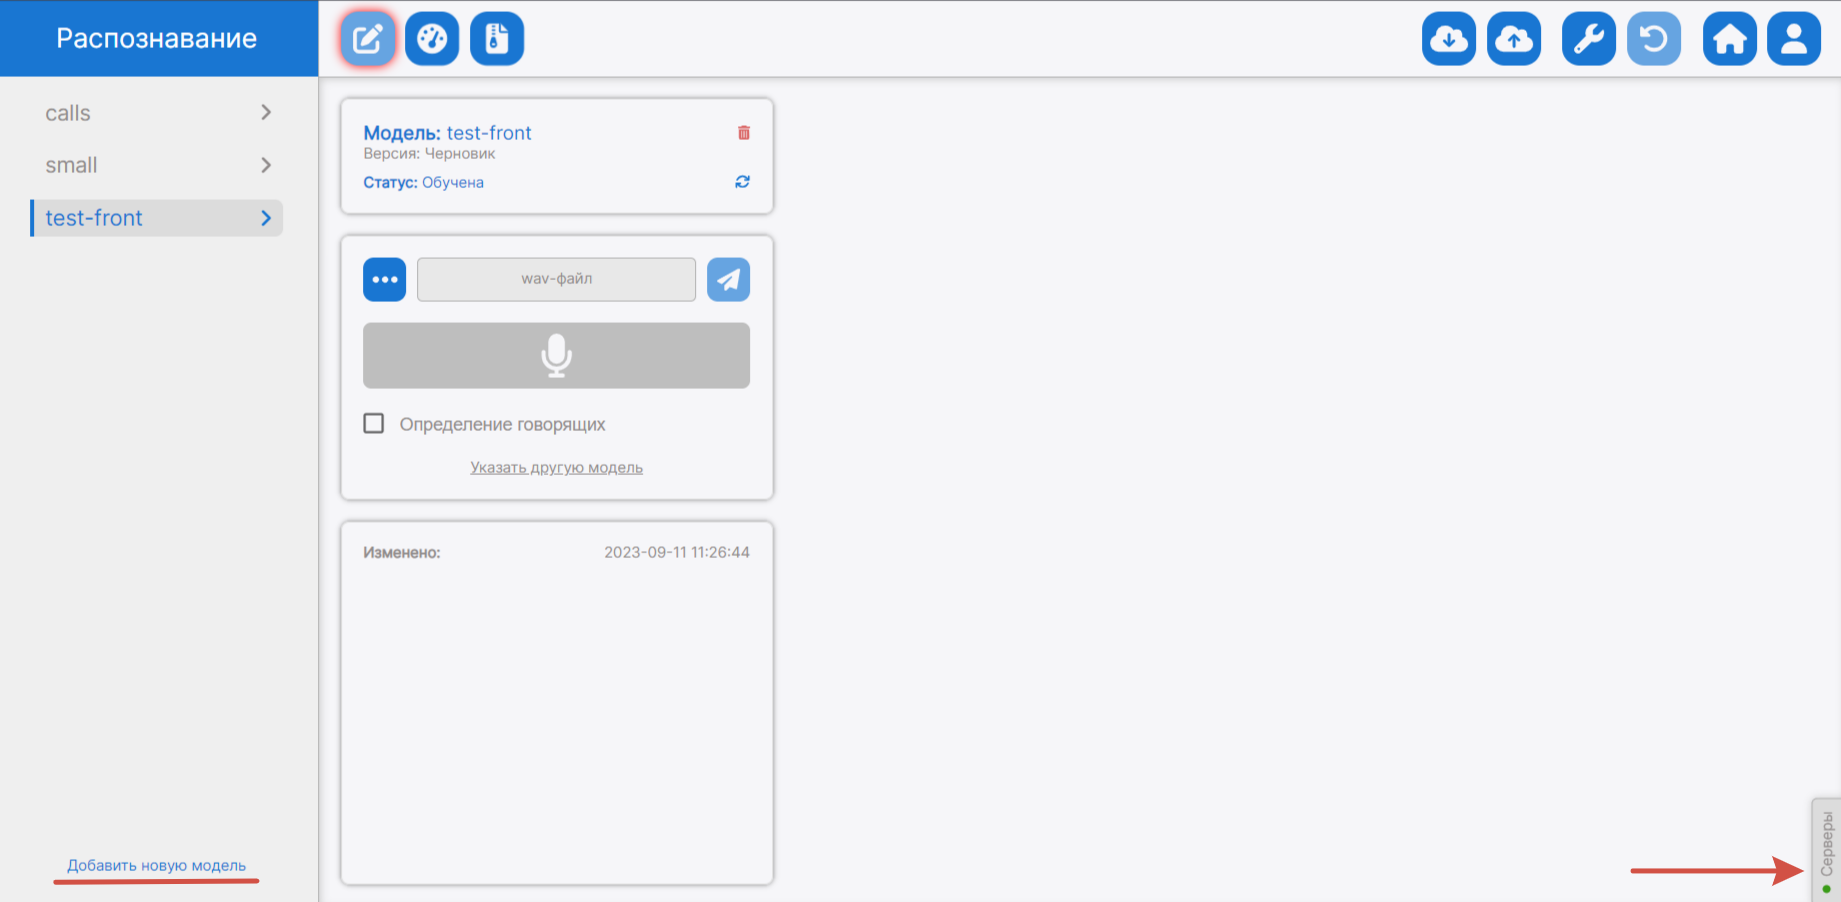The width and height of the screenshot is (1841, 902).
Task: Click the cloud download icon
Action: [1448, 39]
